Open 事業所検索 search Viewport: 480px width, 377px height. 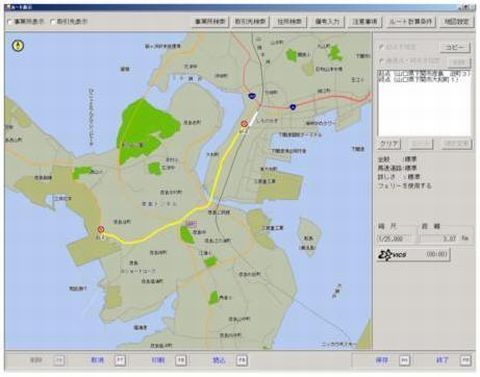coord(210,22)
